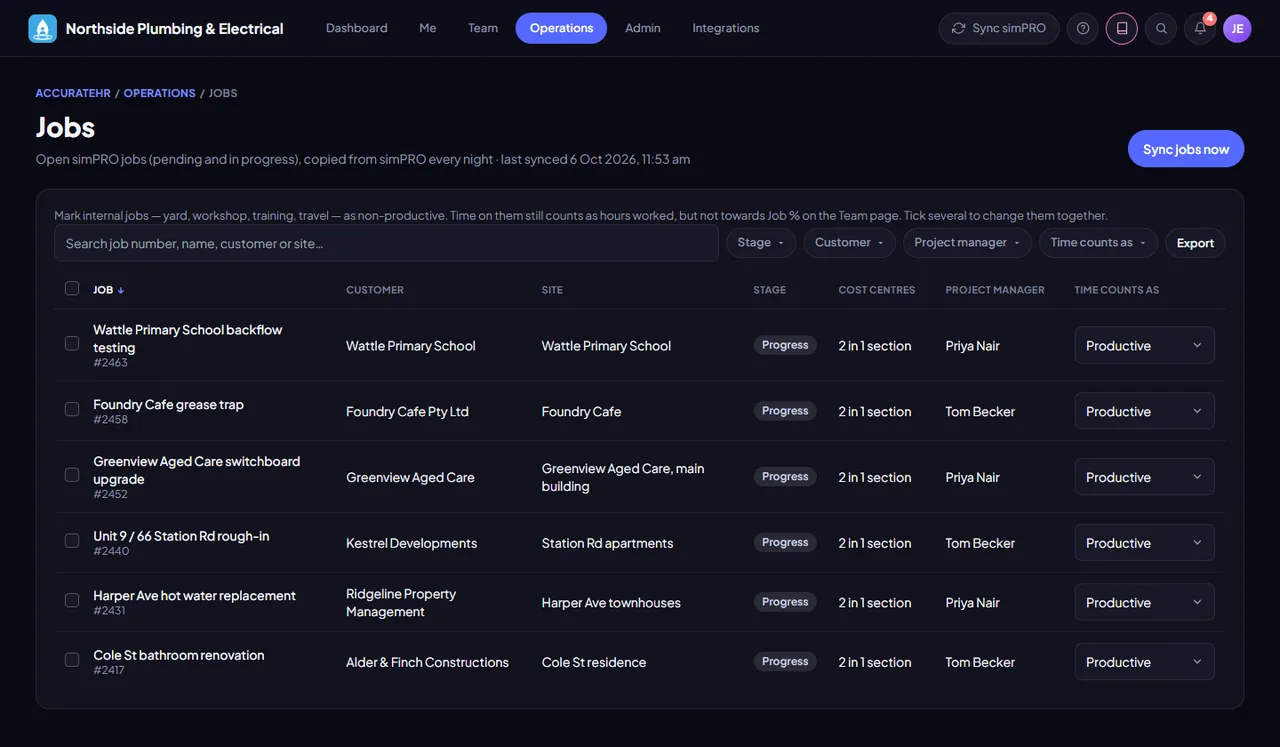Sort by the JOB column header

click(x=109, y=290)
